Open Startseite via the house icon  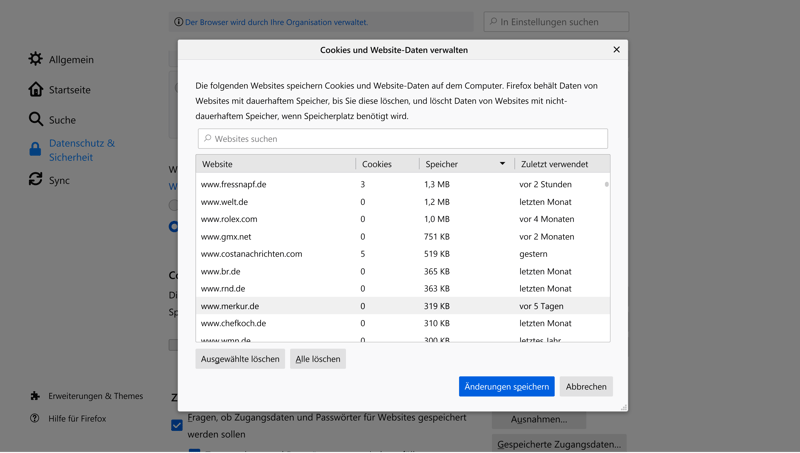tap(36, 89)
